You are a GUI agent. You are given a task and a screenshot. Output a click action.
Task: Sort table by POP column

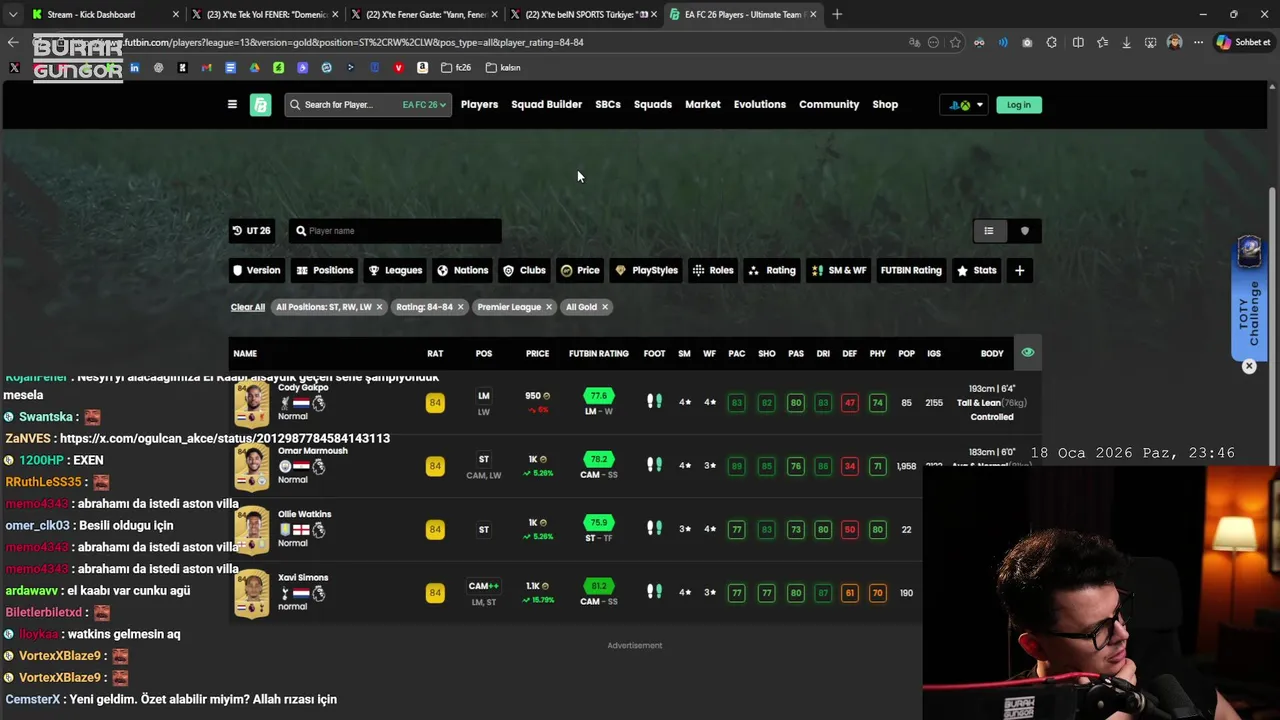point(906,353)
